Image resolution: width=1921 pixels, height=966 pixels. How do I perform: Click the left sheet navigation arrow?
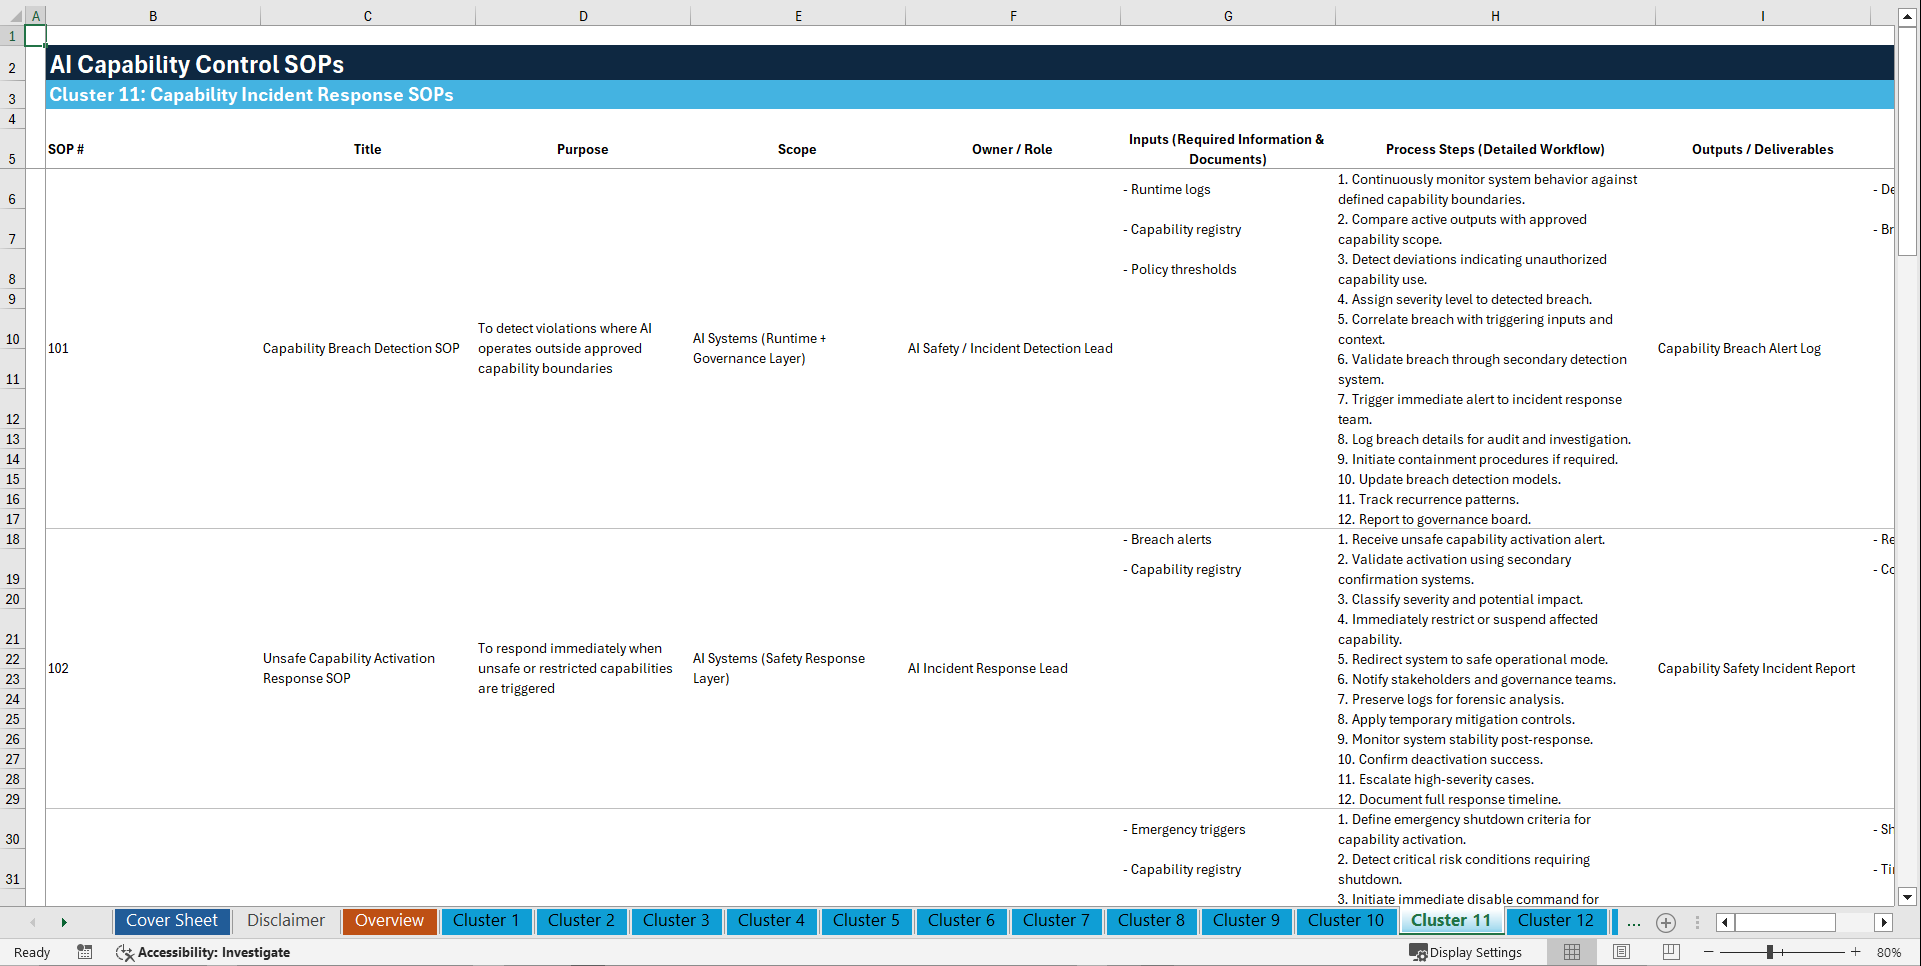[x=33, y=922]
